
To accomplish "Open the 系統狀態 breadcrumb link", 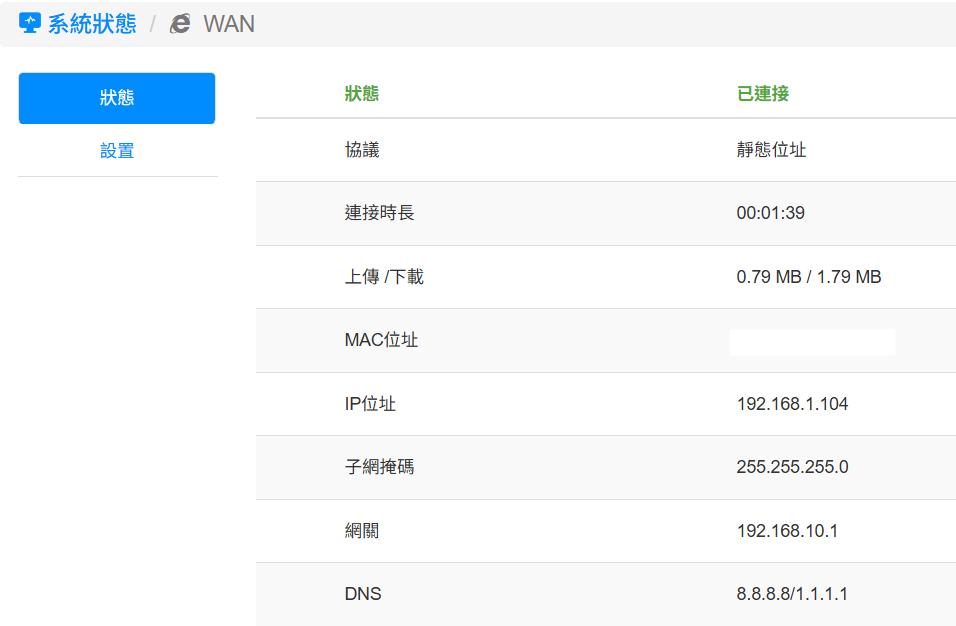I will pyautogui.click(x=92, y=24).
